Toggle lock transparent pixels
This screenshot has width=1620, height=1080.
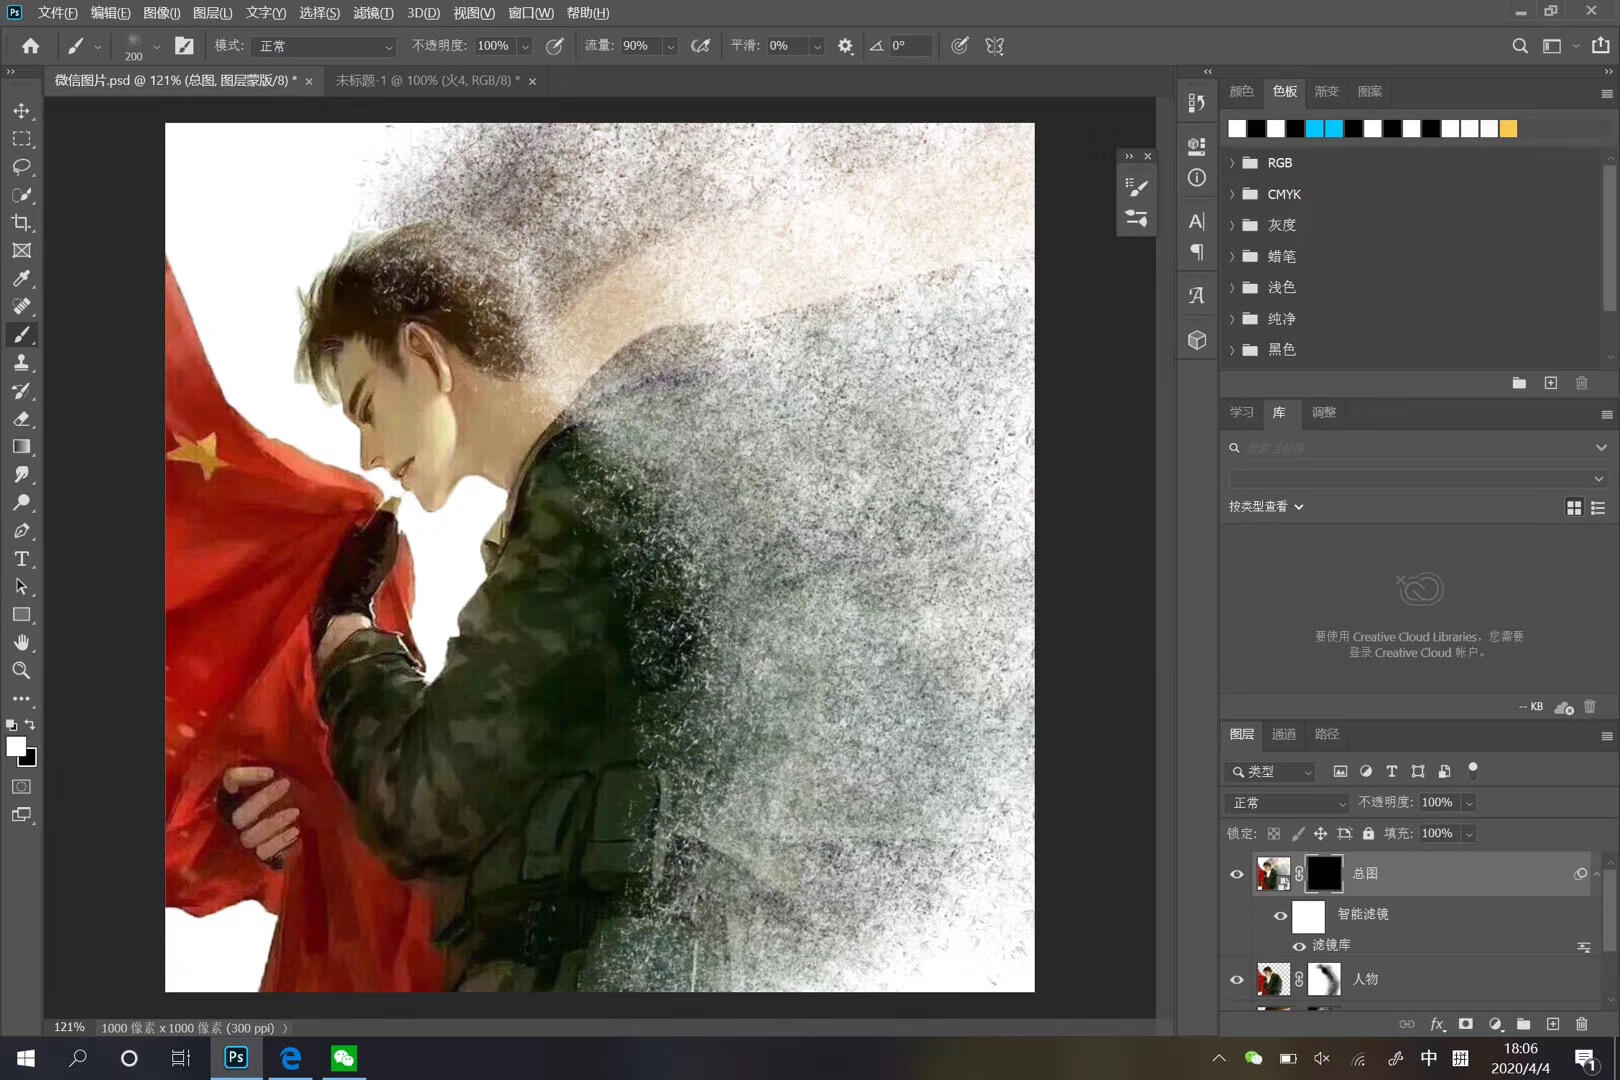(x=1273, y=833)
